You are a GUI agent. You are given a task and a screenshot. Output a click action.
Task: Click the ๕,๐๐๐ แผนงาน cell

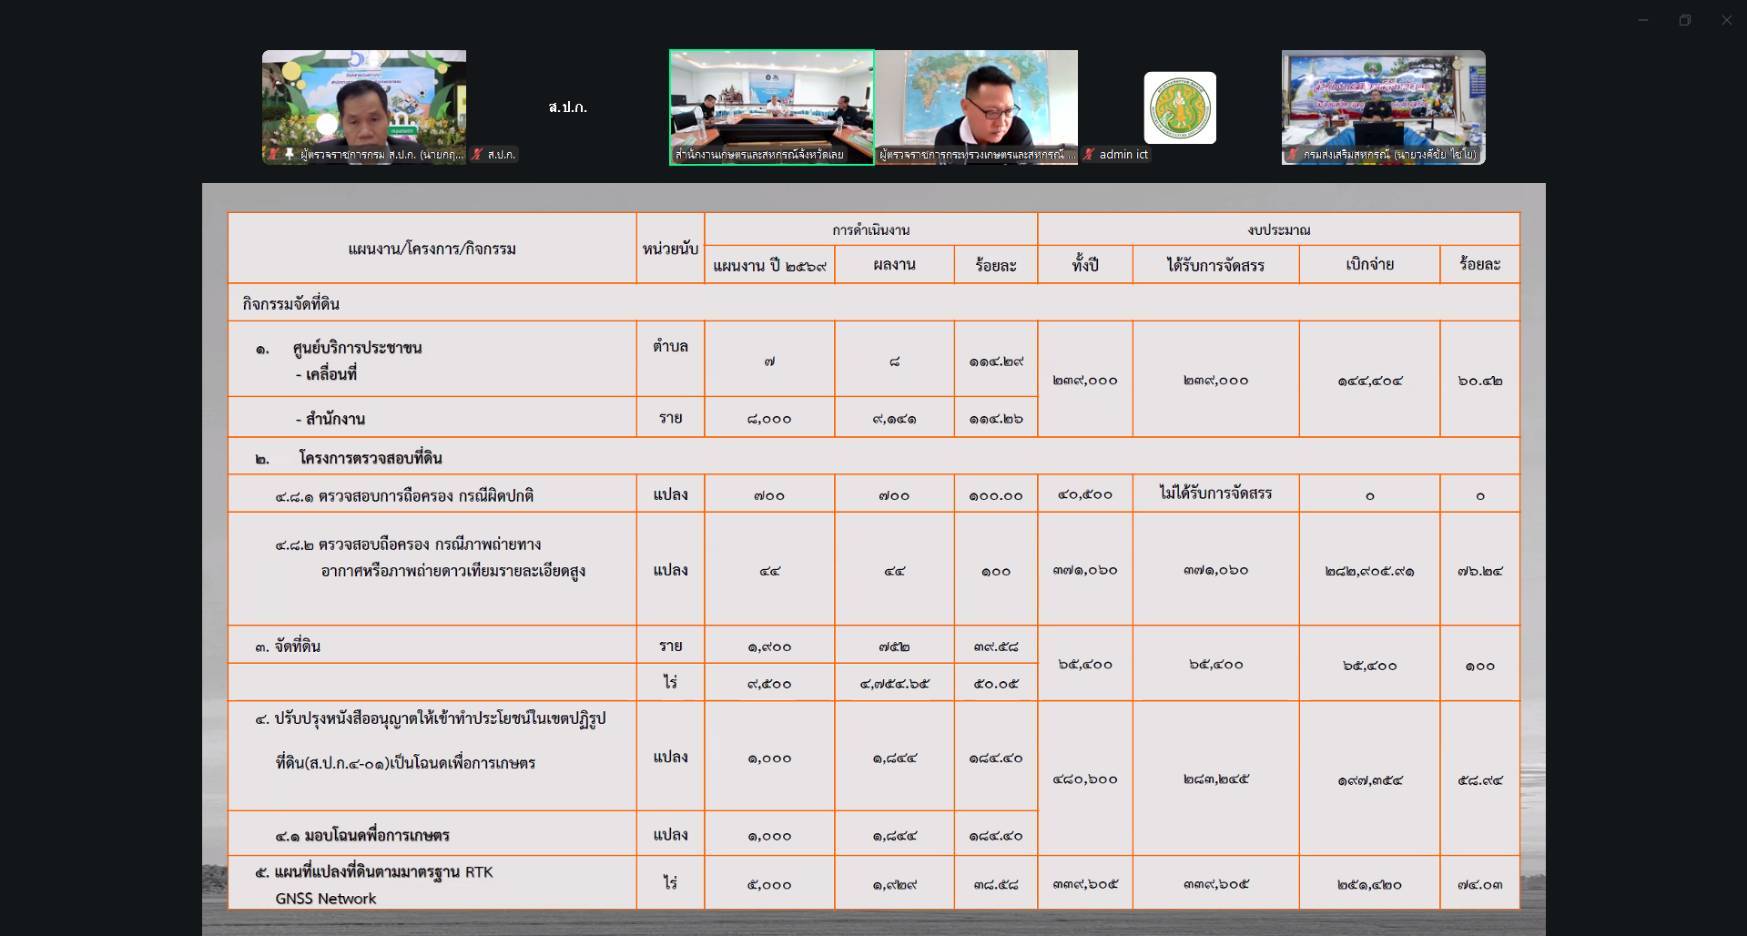769,884
